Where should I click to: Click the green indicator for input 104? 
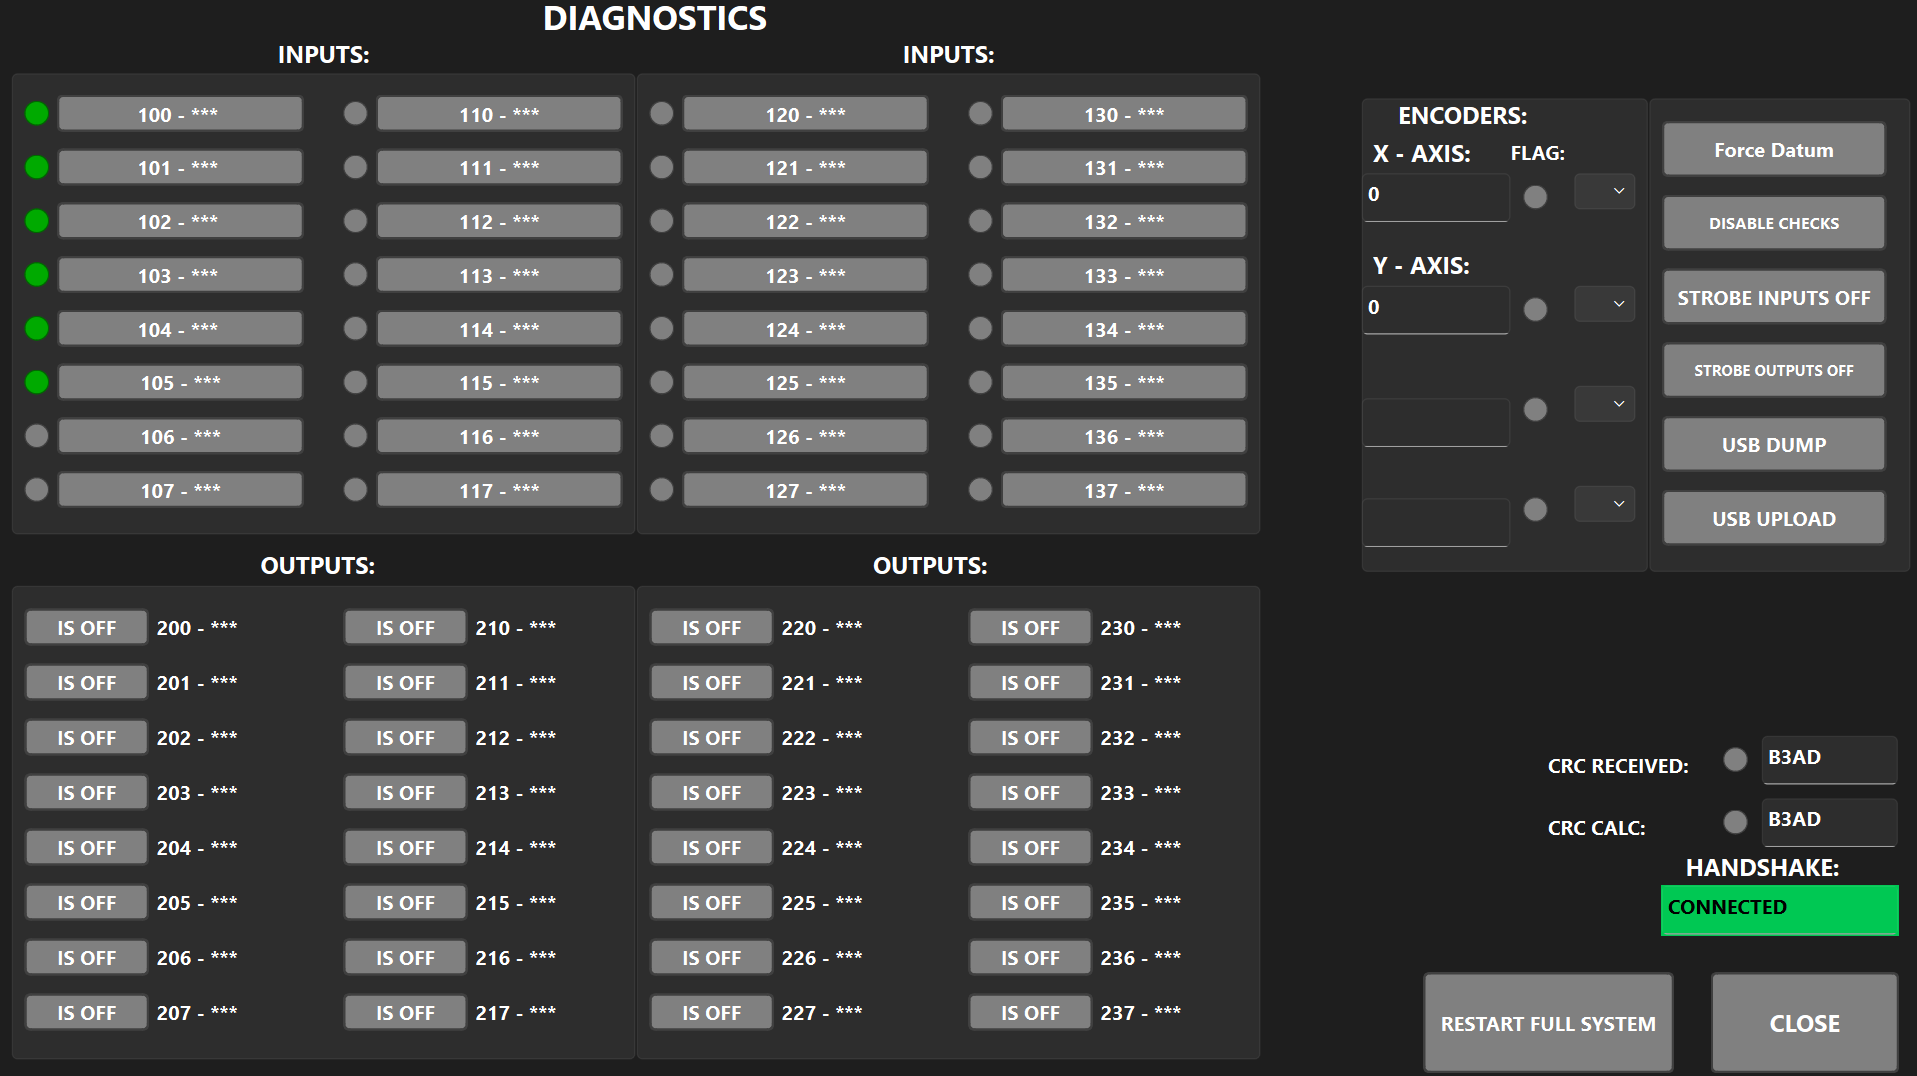37,329
